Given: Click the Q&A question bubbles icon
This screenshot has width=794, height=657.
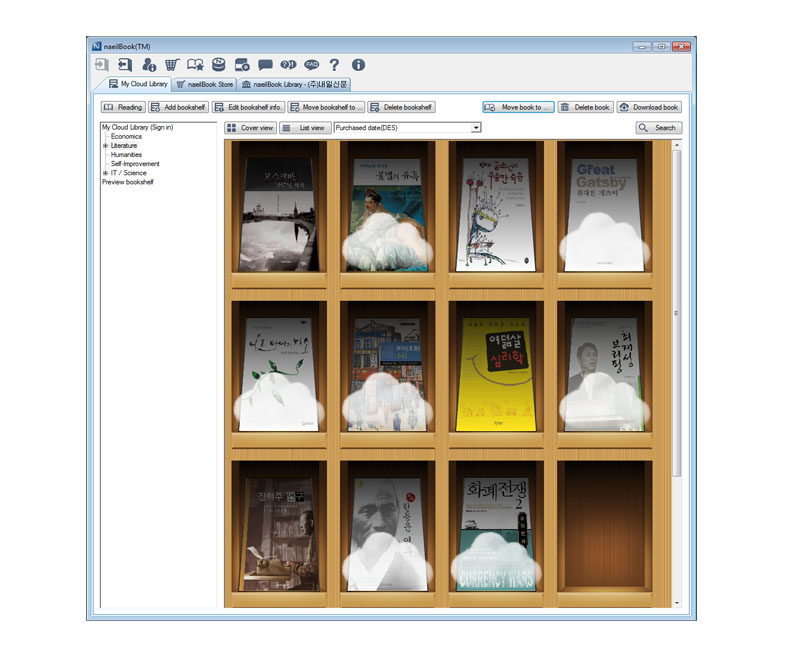Looking at the screenshot, I should [x=289, y=65].
